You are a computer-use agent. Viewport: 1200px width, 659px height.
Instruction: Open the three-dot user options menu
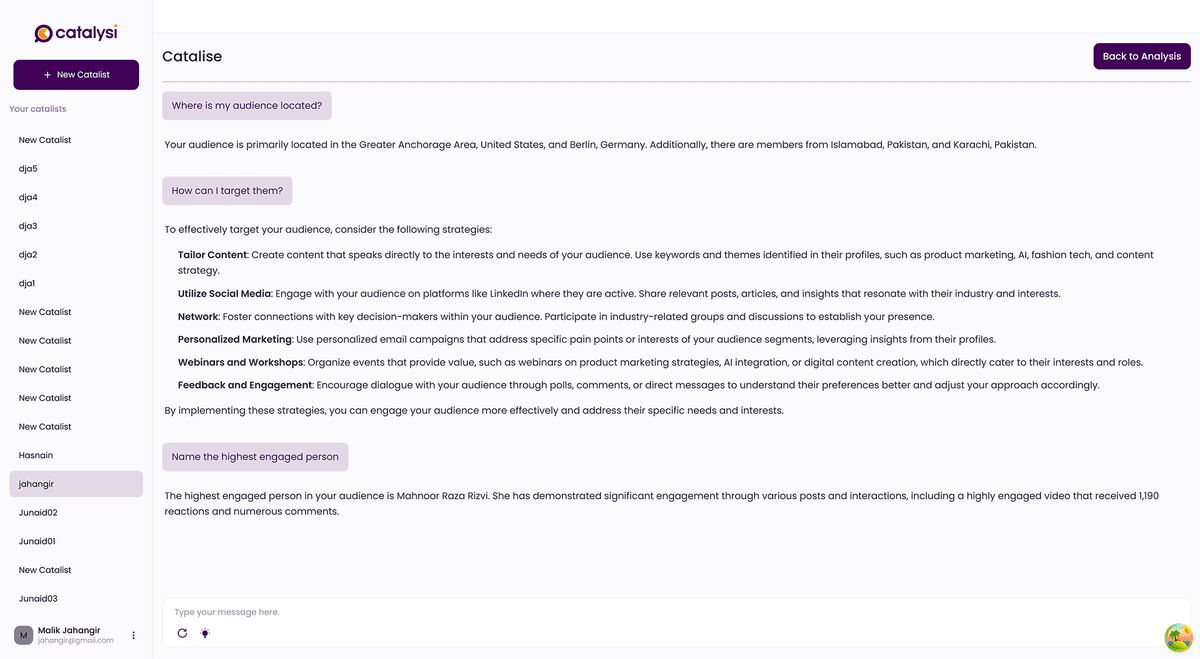[x=134, y=635]
